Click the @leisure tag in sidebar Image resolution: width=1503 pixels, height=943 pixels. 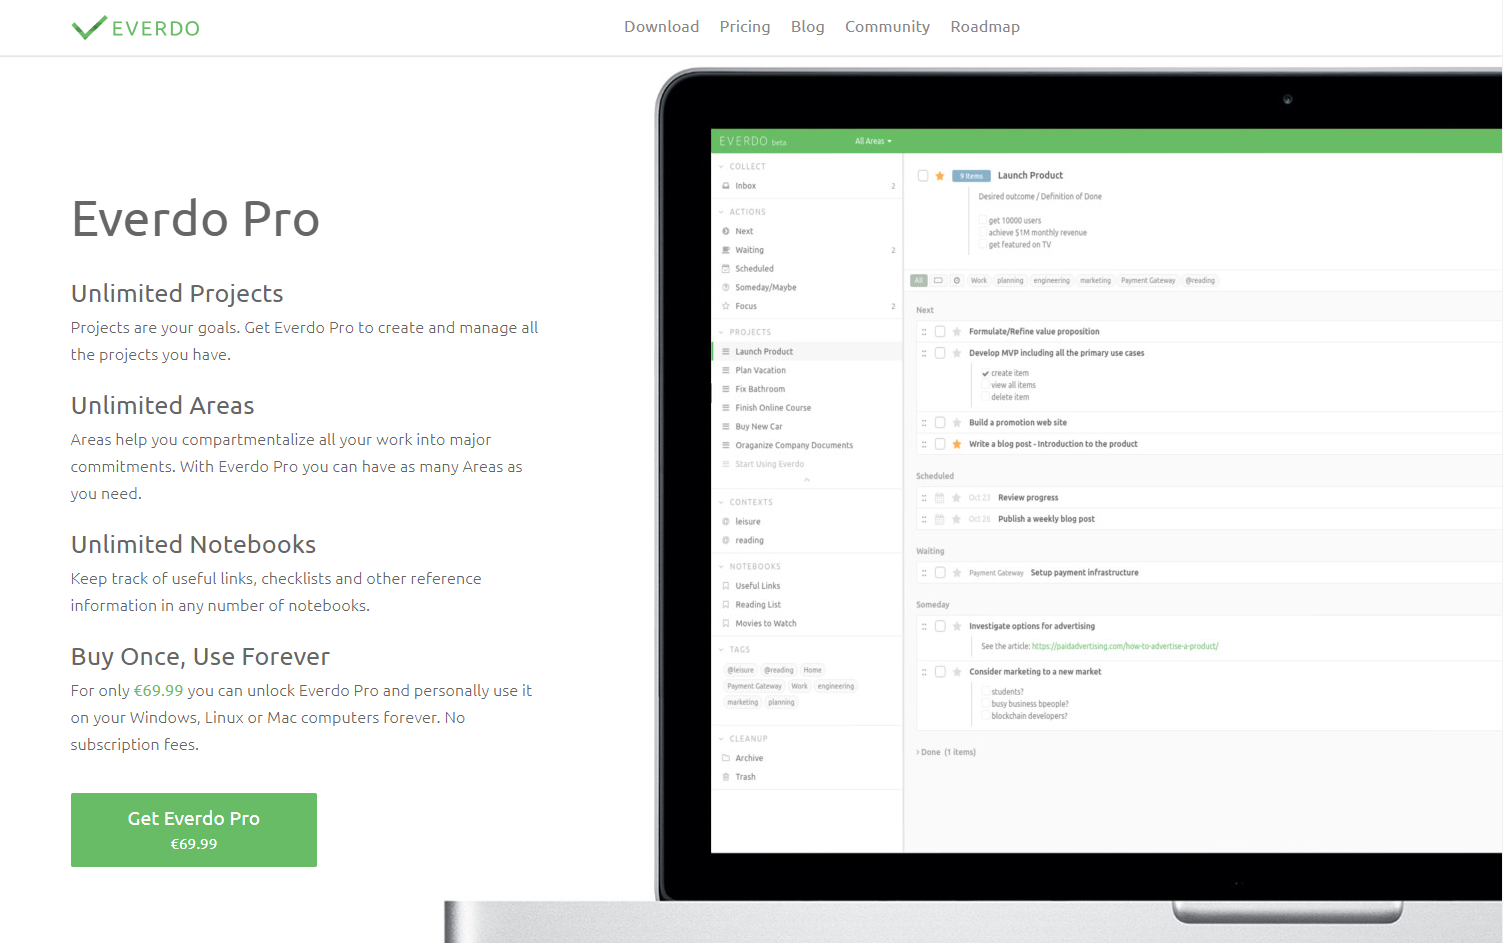coord(741,670)
